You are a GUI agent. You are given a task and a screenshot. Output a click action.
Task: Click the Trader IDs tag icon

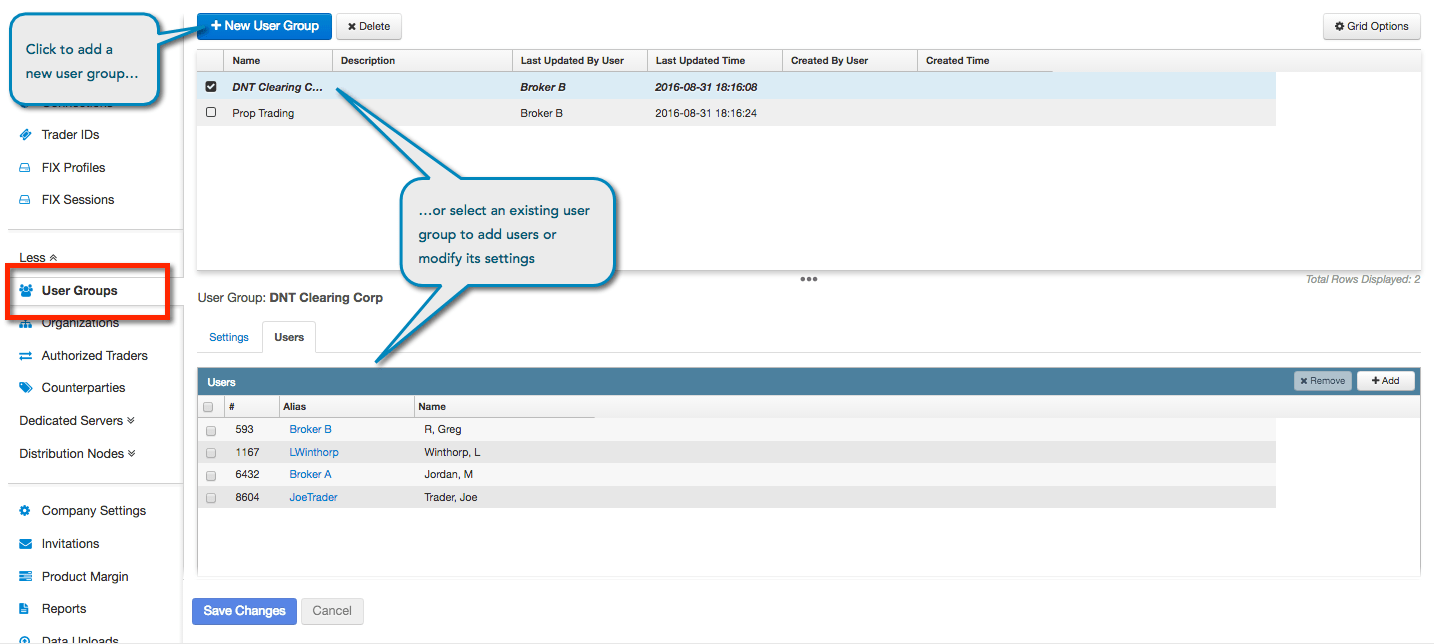pos(25,135)
